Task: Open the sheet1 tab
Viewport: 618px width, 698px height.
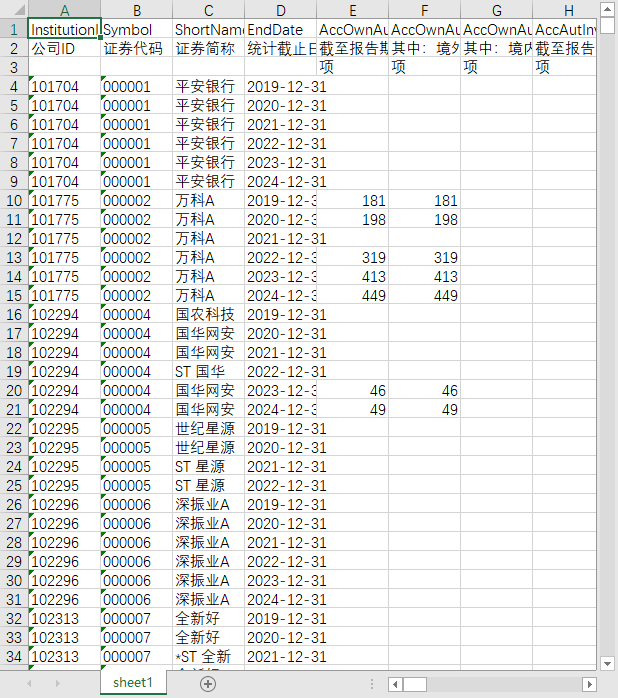Action: coord(133,682)
